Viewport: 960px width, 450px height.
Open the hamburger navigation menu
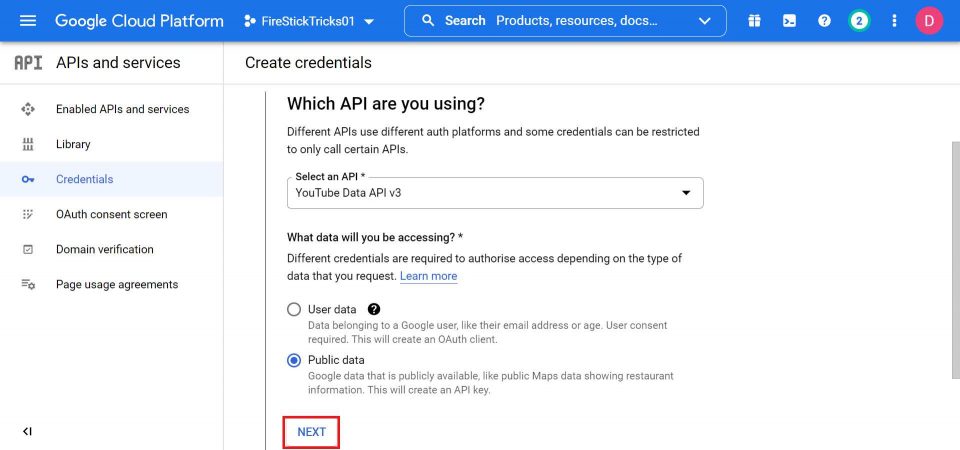(x=28, y=21)
